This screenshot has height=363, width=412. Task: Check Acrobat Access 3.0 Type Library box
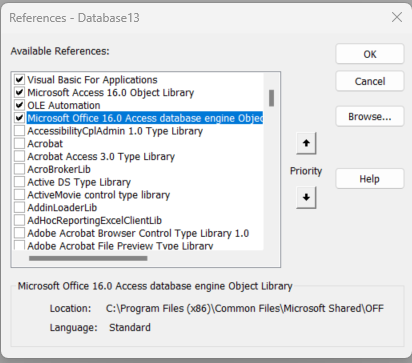coord(19,156)
